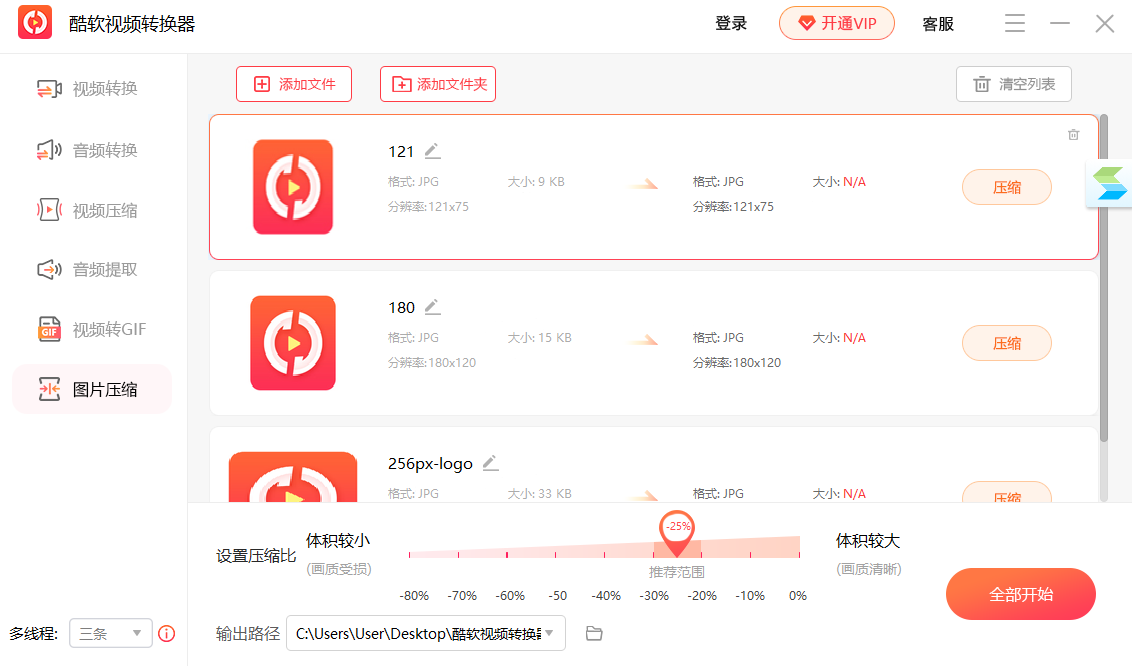1132x666 pixels.
Task: Click the 180 image thumbnail
Action: pyautogui.click(x=292, y=343)
